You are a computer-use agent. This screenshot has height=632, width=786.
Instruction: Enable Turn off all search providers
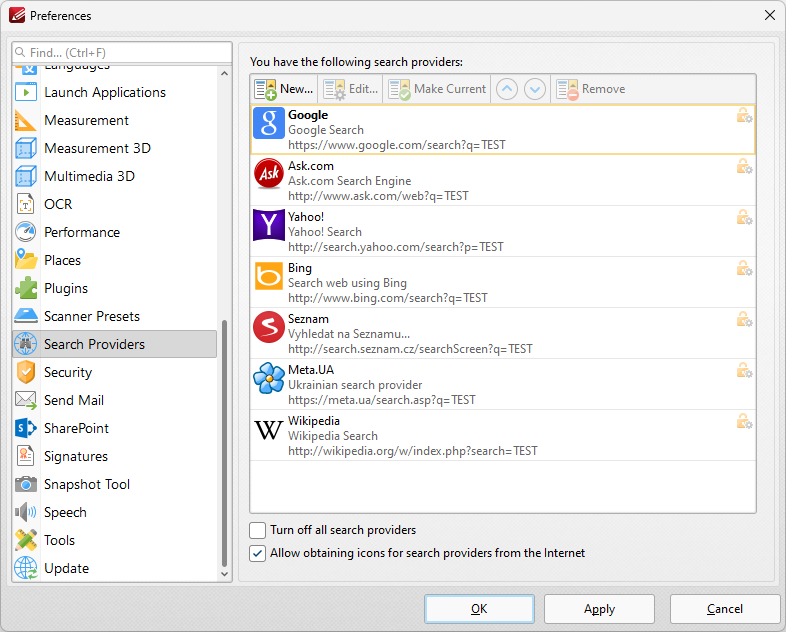(258, 530)
